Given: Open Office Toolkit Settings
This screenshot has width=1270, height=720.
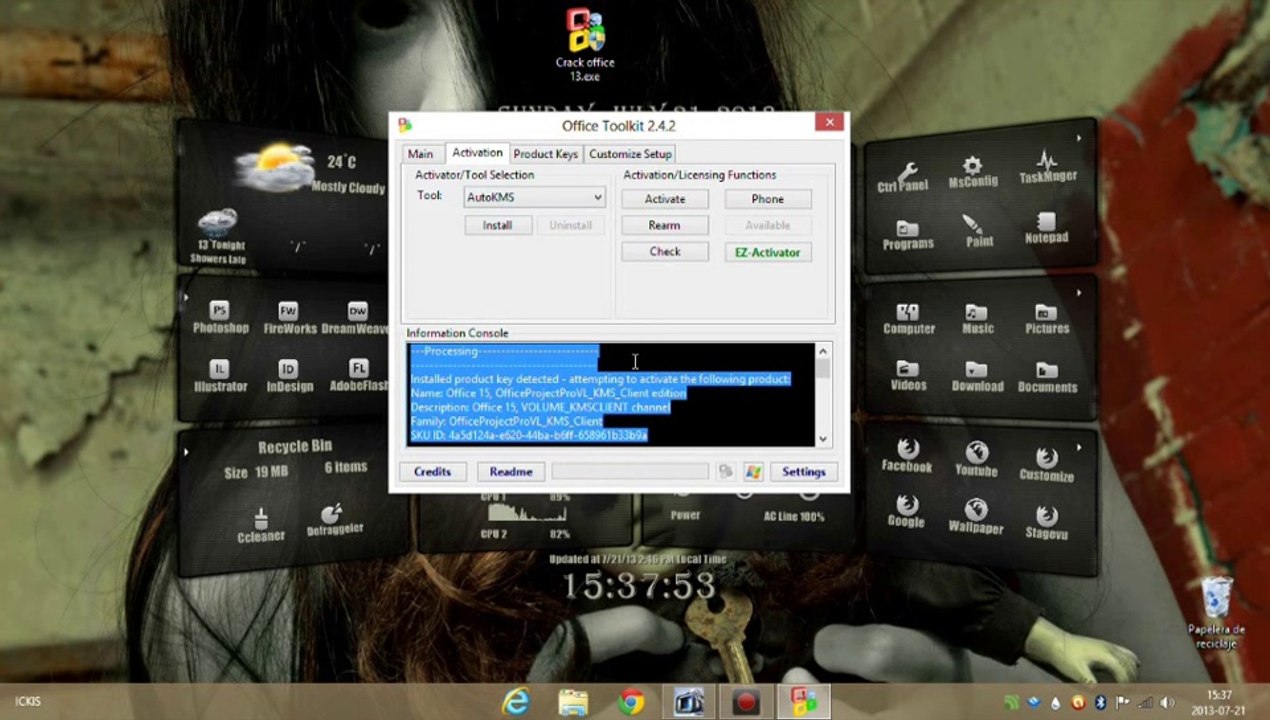Looking at the screenshot, I should pyautogui.click(x=804, y=471).
